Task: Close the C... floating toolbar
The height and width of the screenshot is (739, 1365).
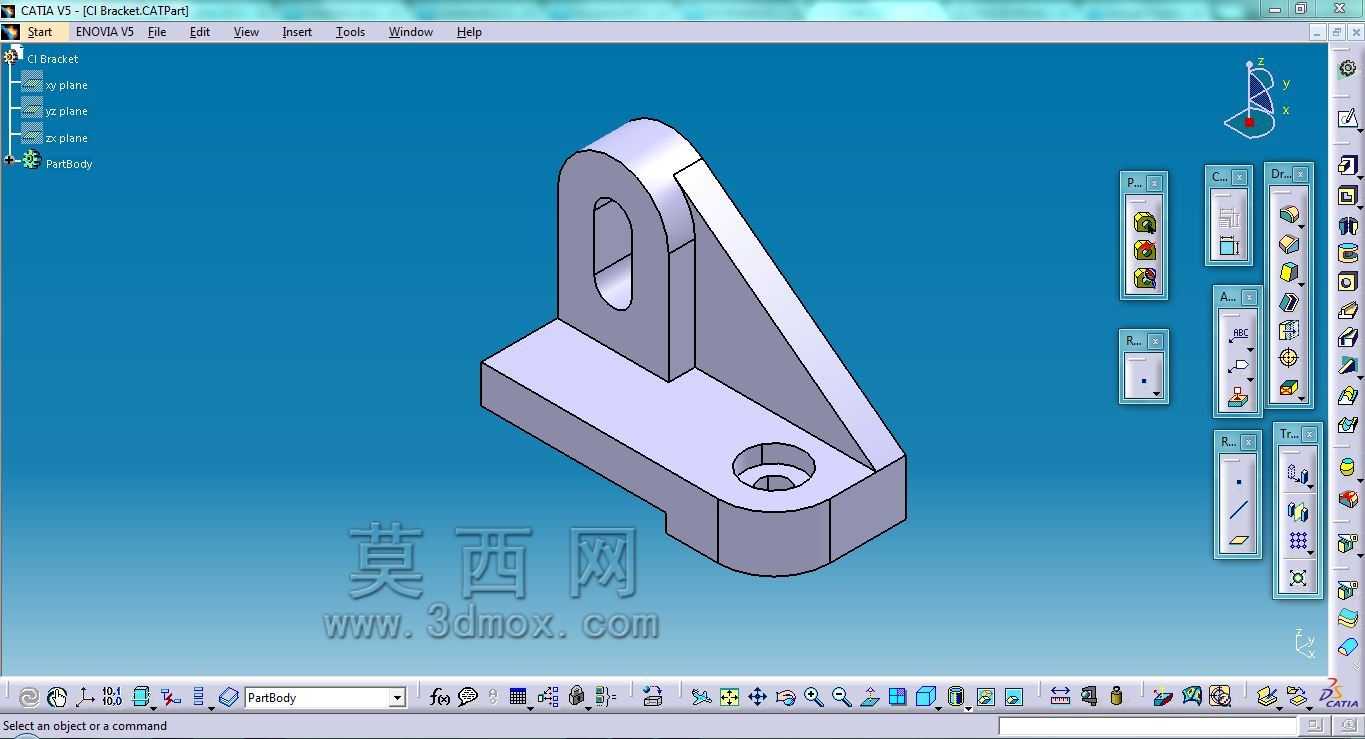Action: pos(1239,177)
